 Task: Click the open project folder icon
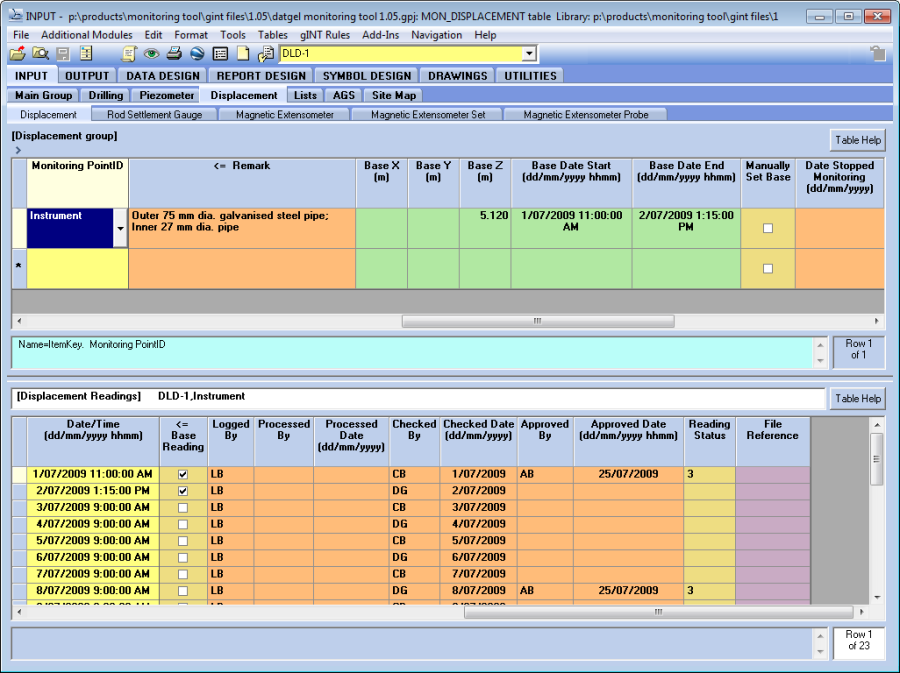[17, 54]
